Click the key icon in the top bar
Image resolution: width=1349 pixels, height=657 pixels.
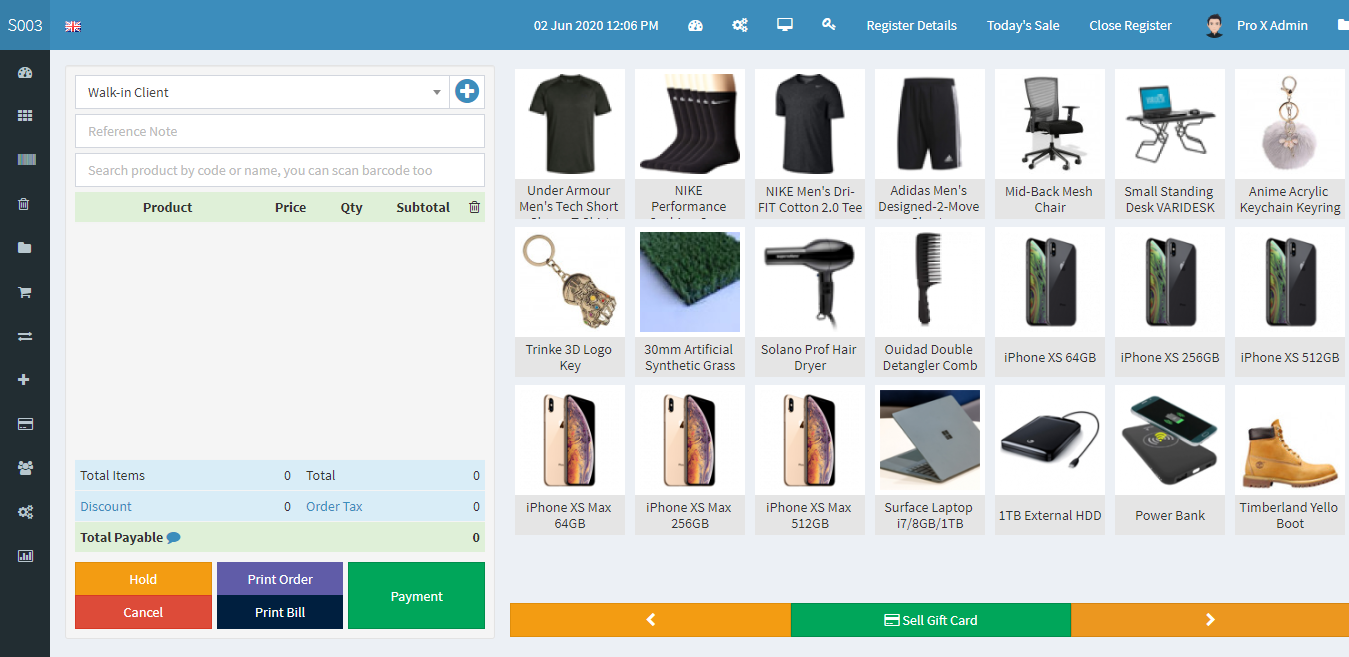[829, 25]
